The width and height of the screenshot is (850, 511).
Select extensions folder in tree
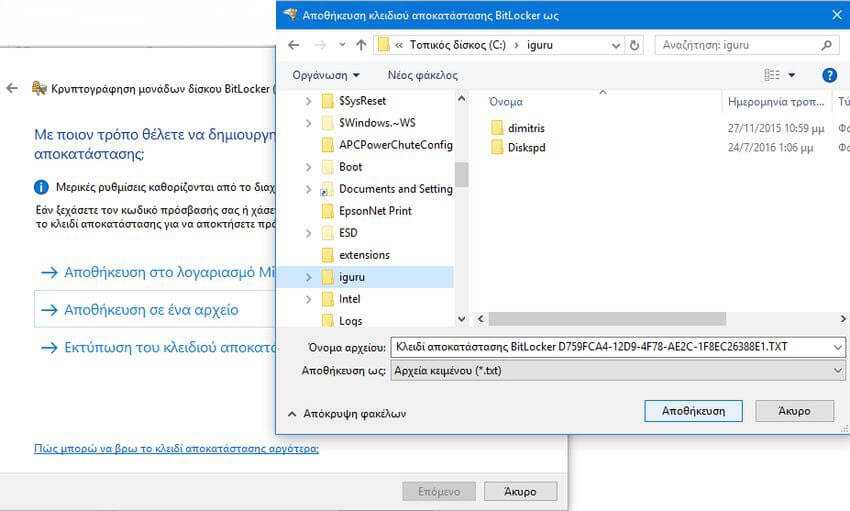[356, 255]
